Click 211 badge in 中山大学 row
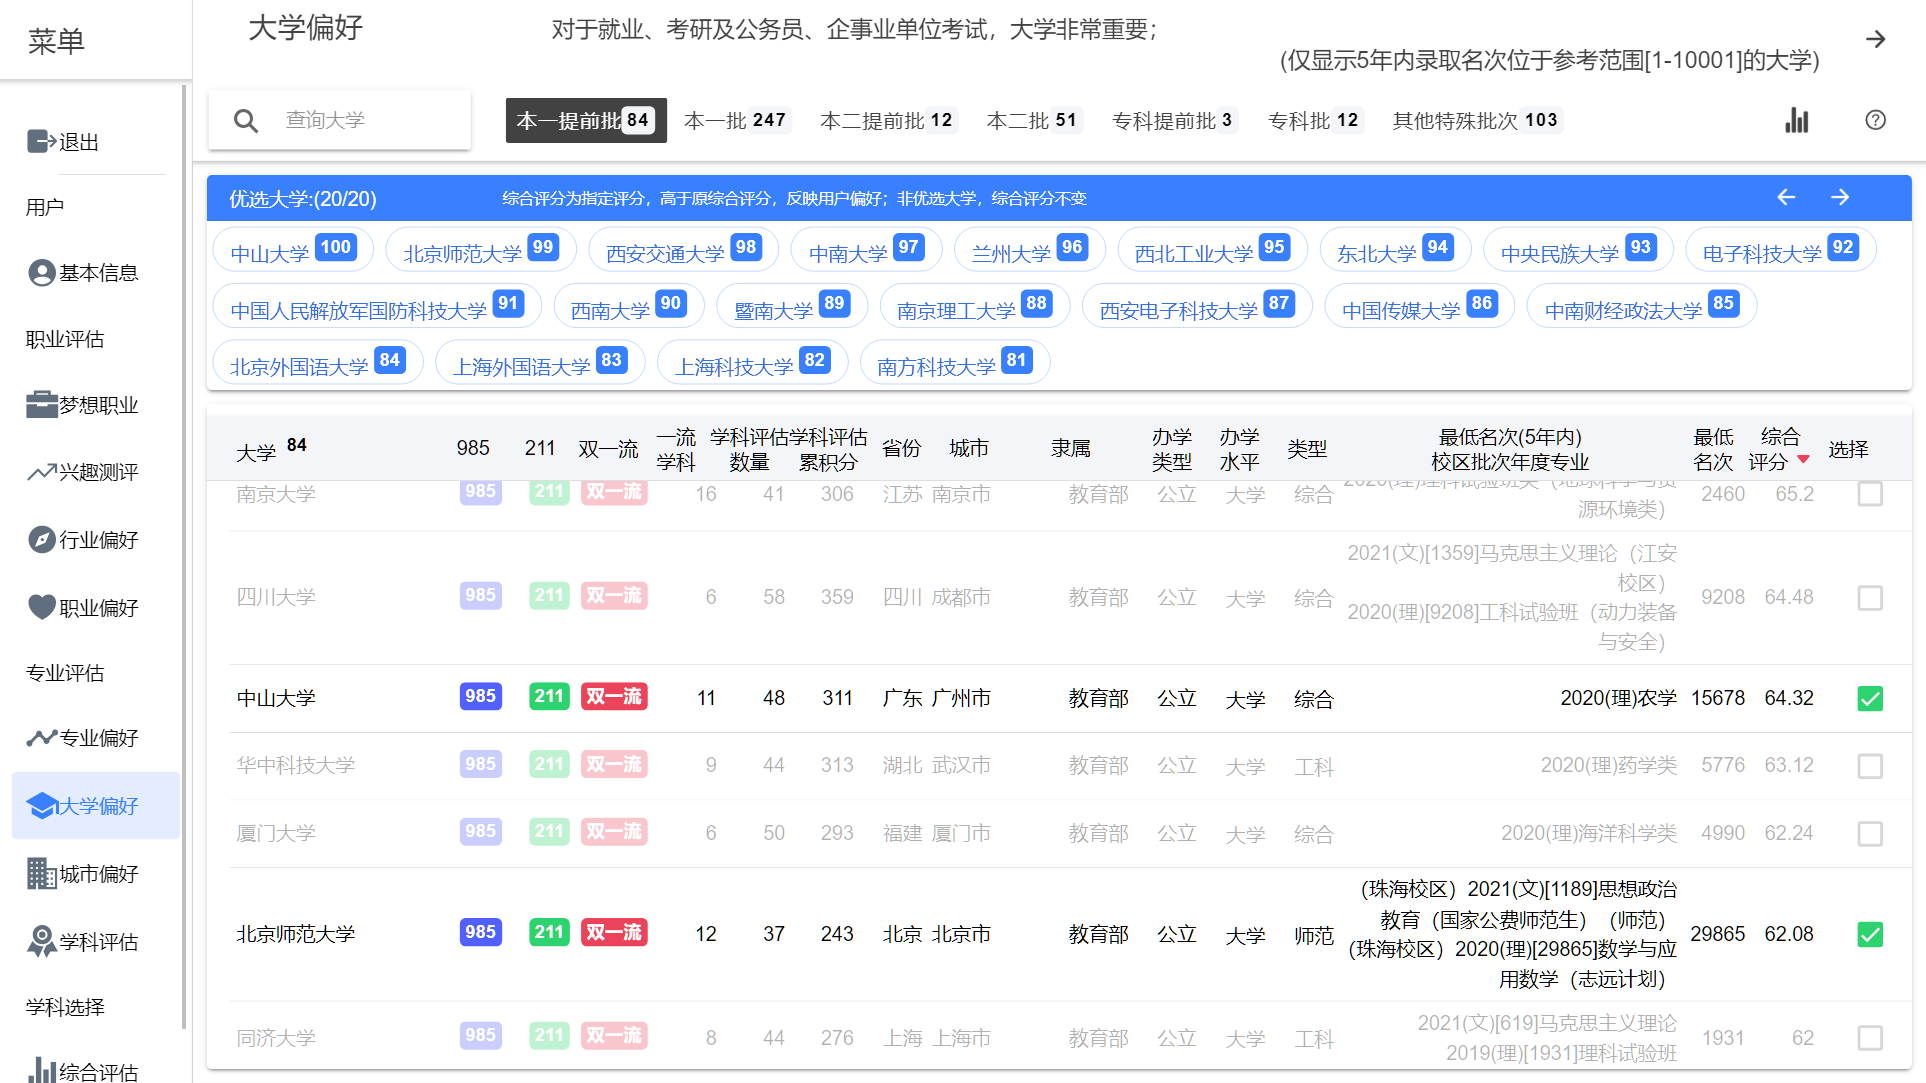The height and width of the screenshot is (1083, 1926). click(549, 696)
